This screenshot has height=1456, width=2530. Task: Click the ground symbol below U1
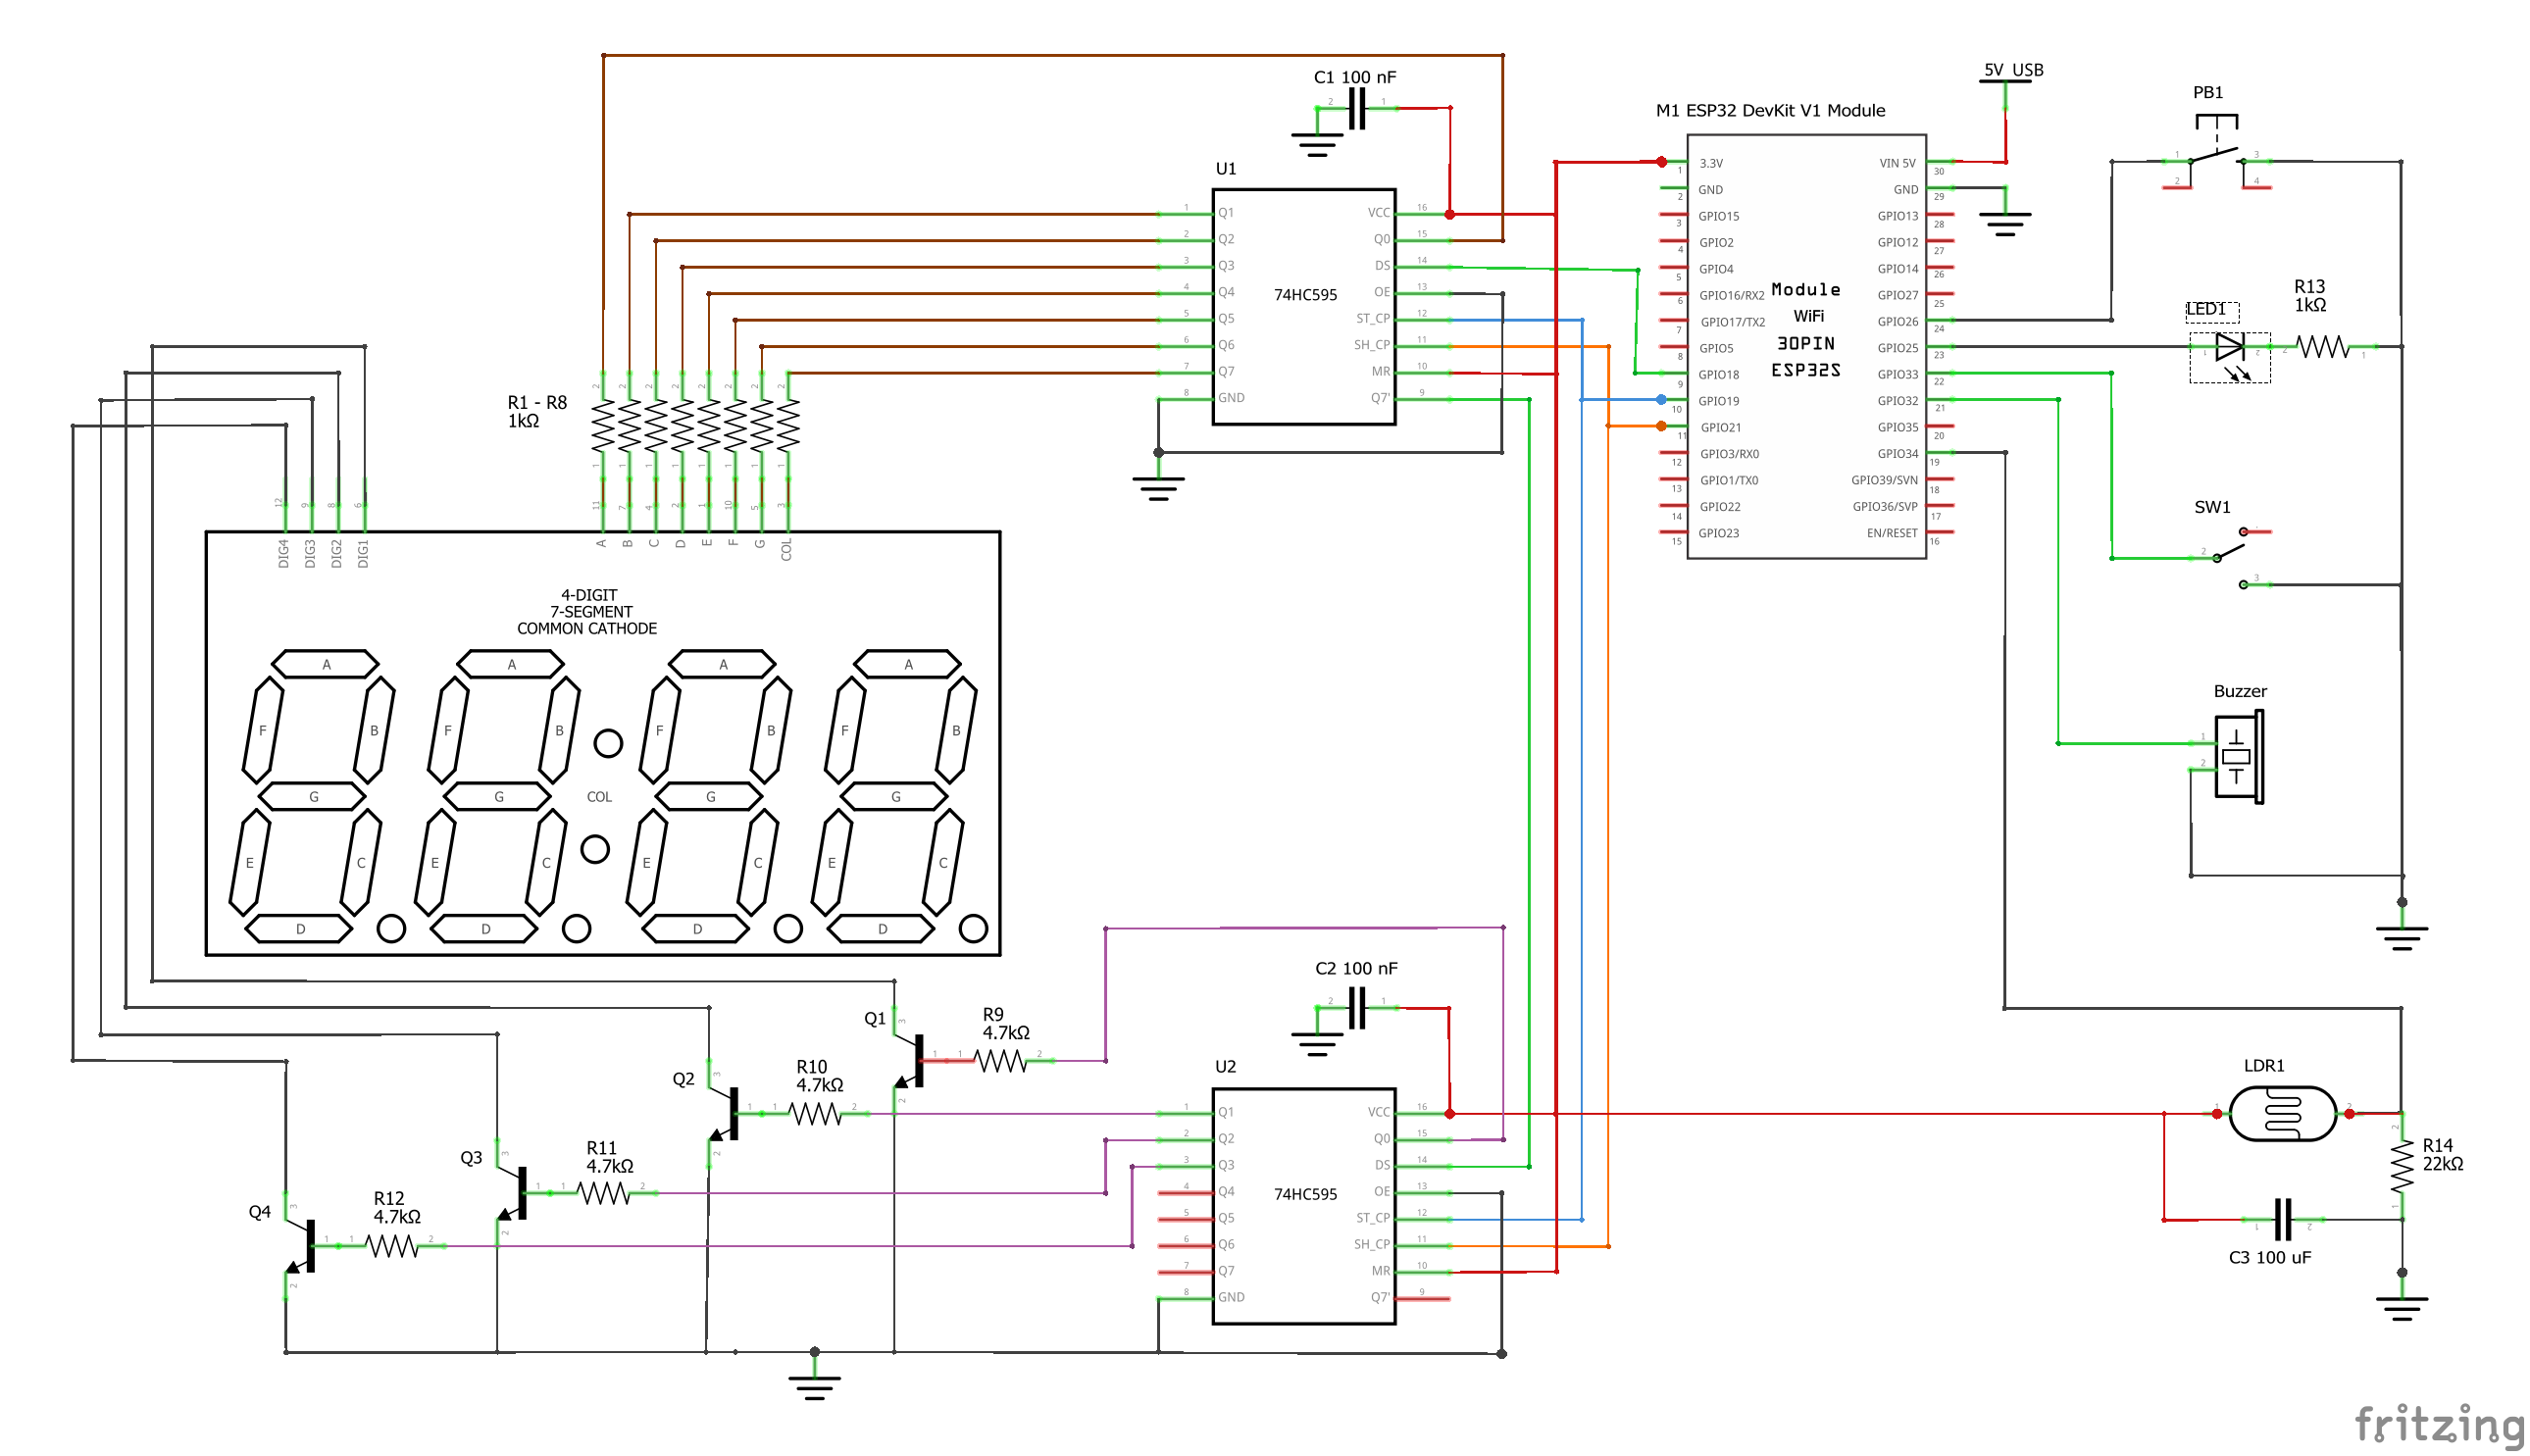point(1158,488)
